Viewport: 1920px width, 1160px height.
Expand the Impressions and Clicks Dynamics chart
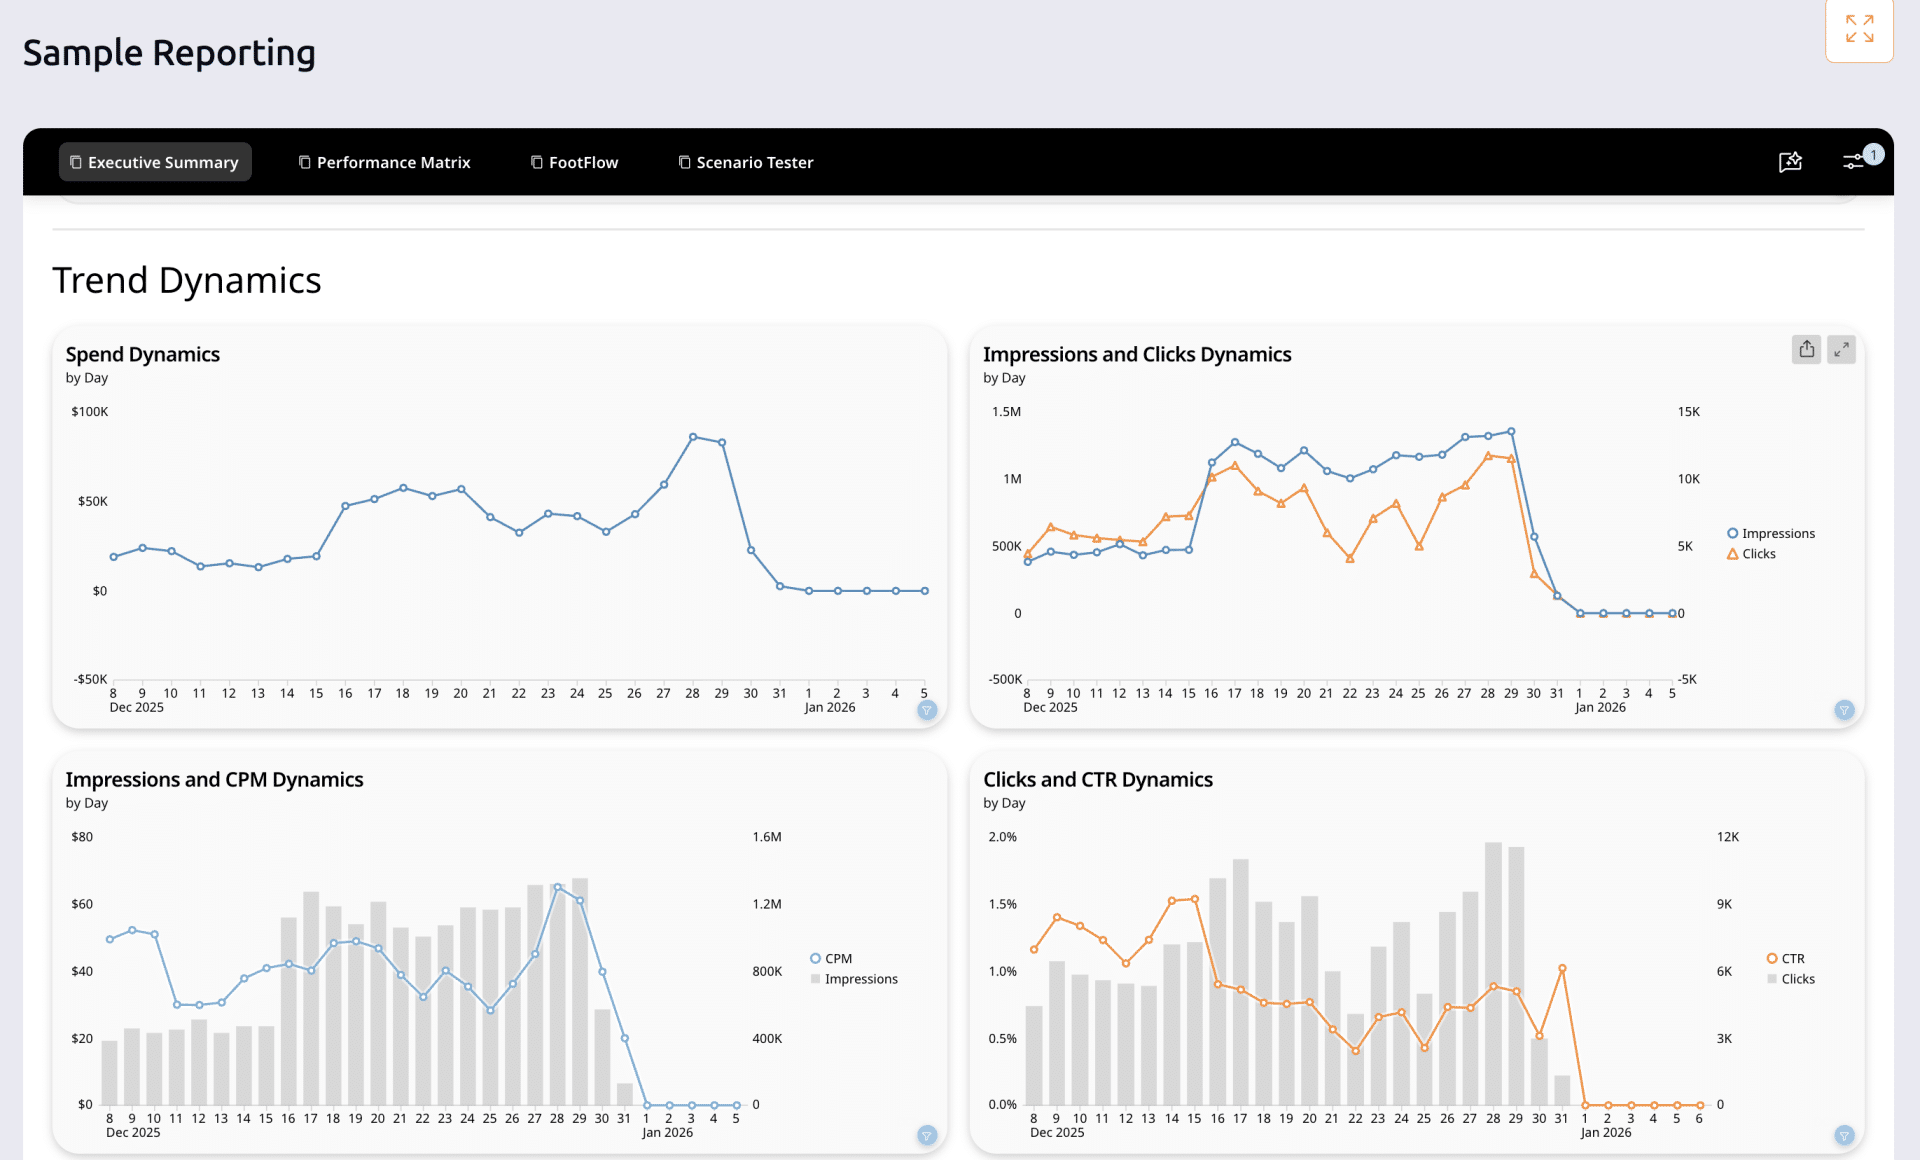(1841, 349)
